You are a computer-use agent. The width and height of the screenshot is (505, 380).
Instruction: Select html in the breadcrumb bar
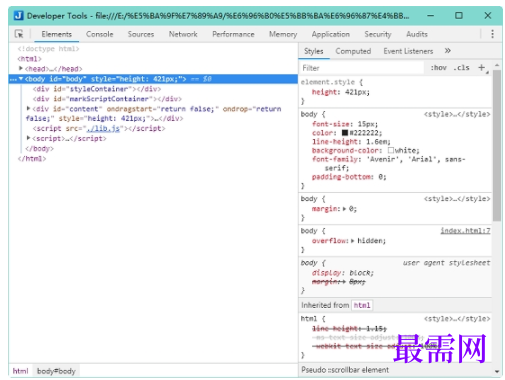coord(20,371)
